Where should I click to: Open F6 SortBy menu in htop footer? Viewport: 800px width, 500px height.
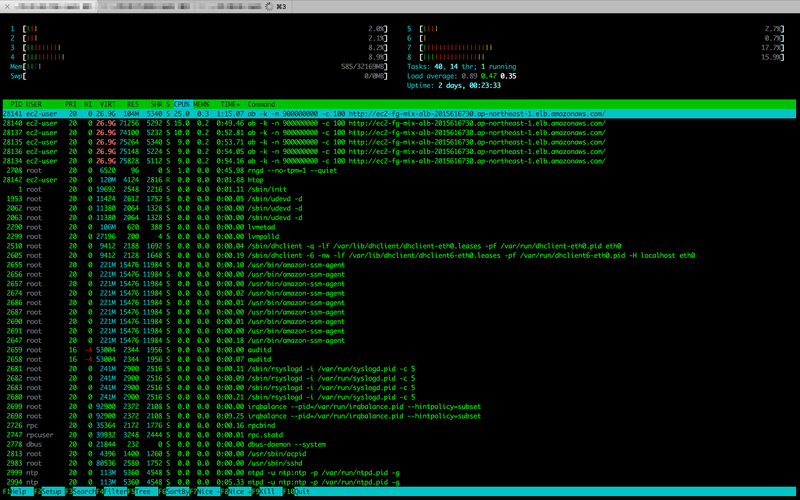(174, 492)
